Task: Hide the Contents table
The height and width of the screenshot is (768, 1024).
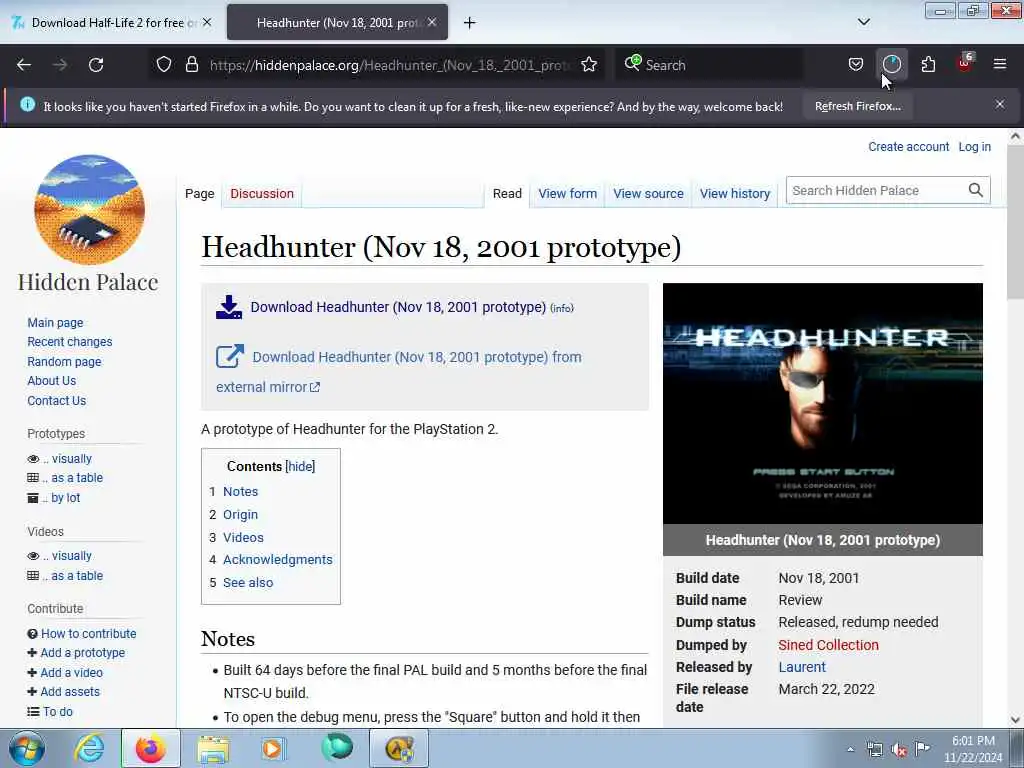Action: coord(300,466)
